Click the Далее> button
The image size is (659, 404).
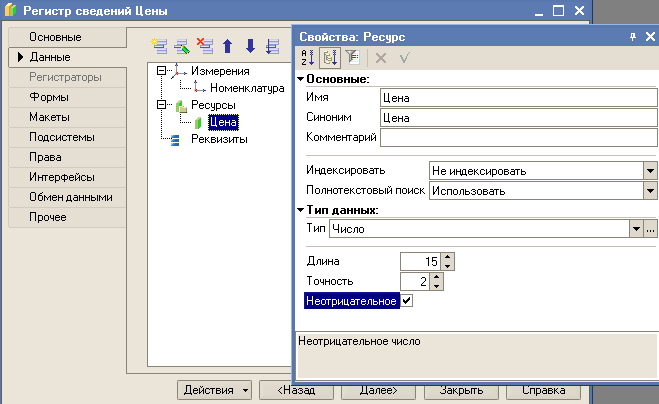coord(378,391)
